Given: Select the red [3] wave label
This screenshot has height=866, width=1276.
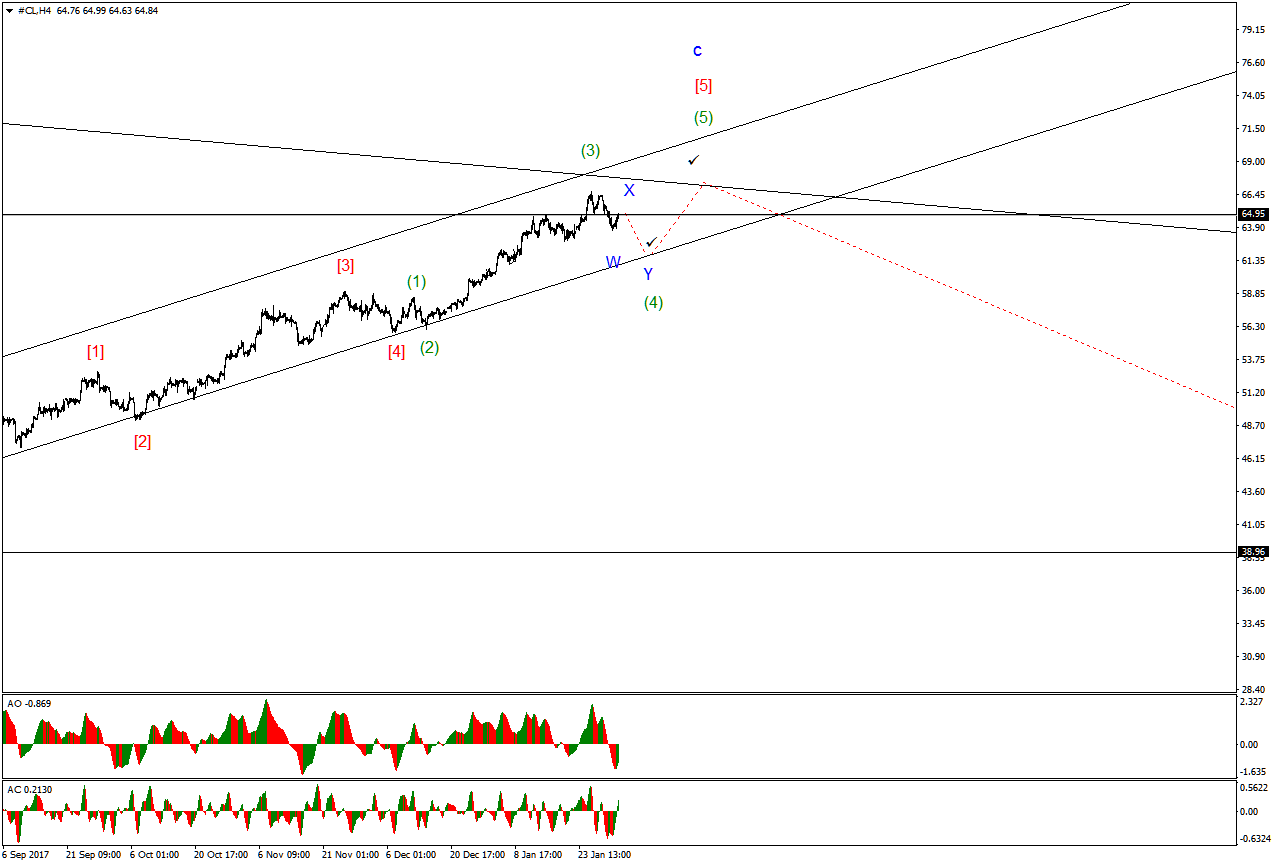Looking at the screenshot, I should pos(345,266).
